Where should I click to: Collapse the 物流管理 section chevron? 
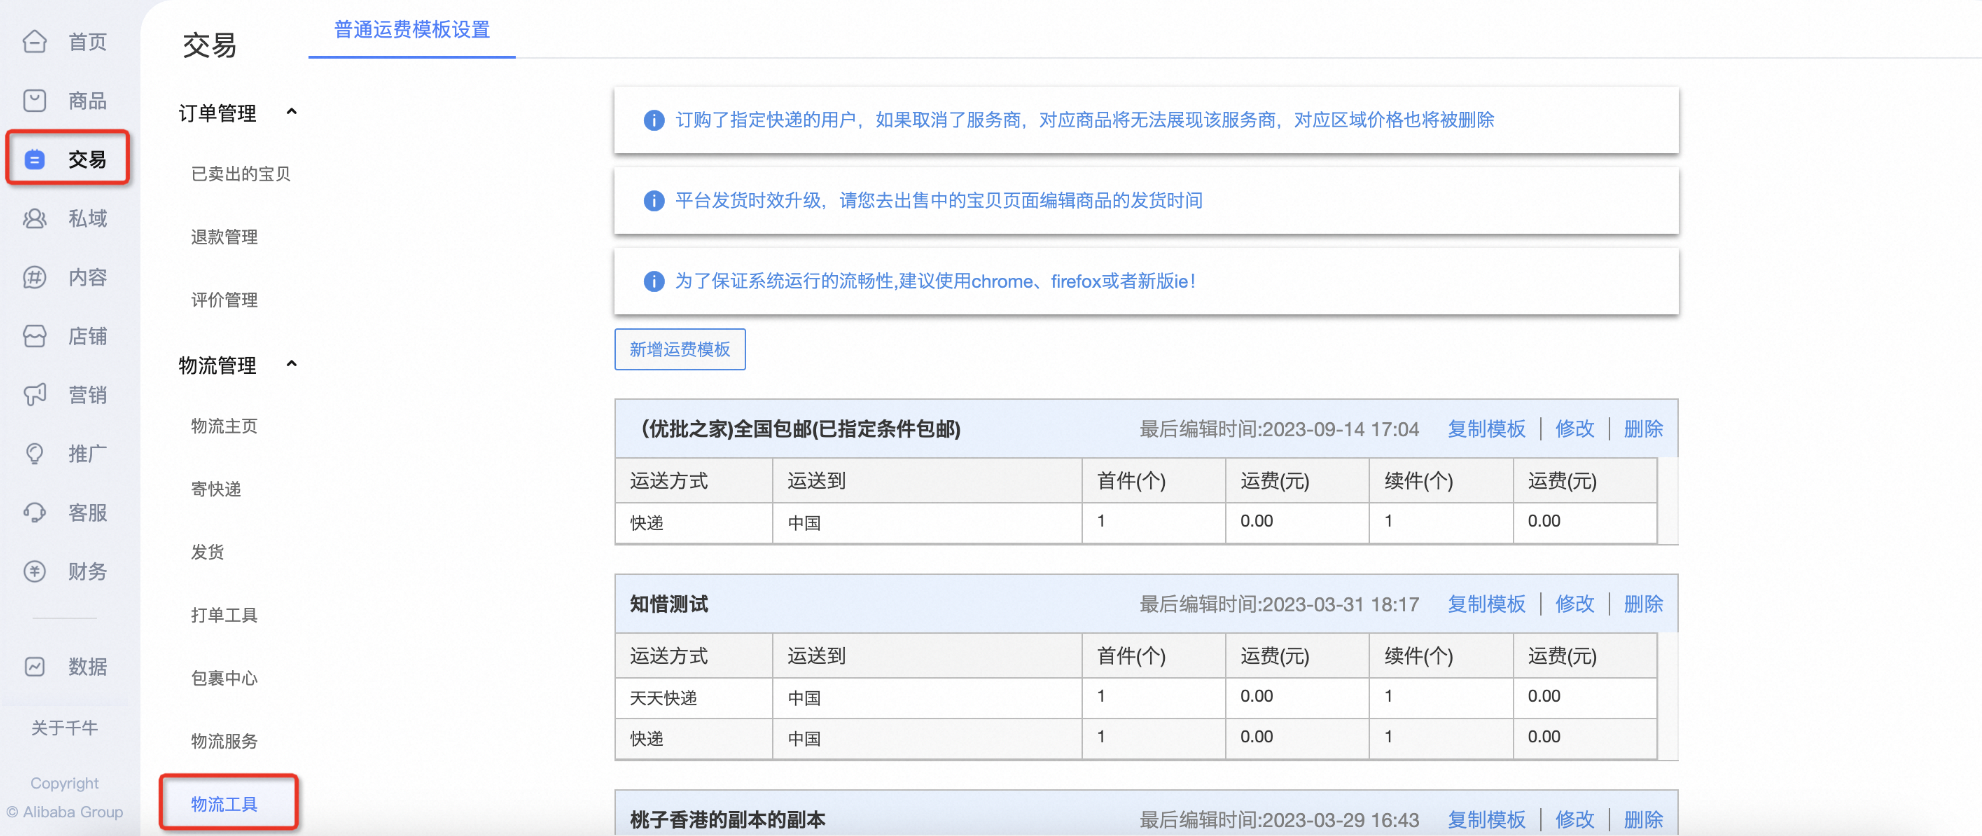tap(292, 364)
